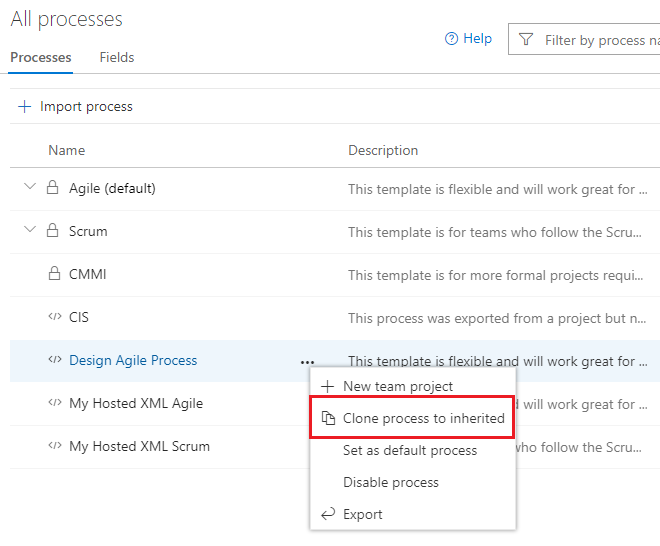Viewport: 660px width, 546px height.
Task: Click the lock icon beside Agile (default)
Action: [53, 187]
